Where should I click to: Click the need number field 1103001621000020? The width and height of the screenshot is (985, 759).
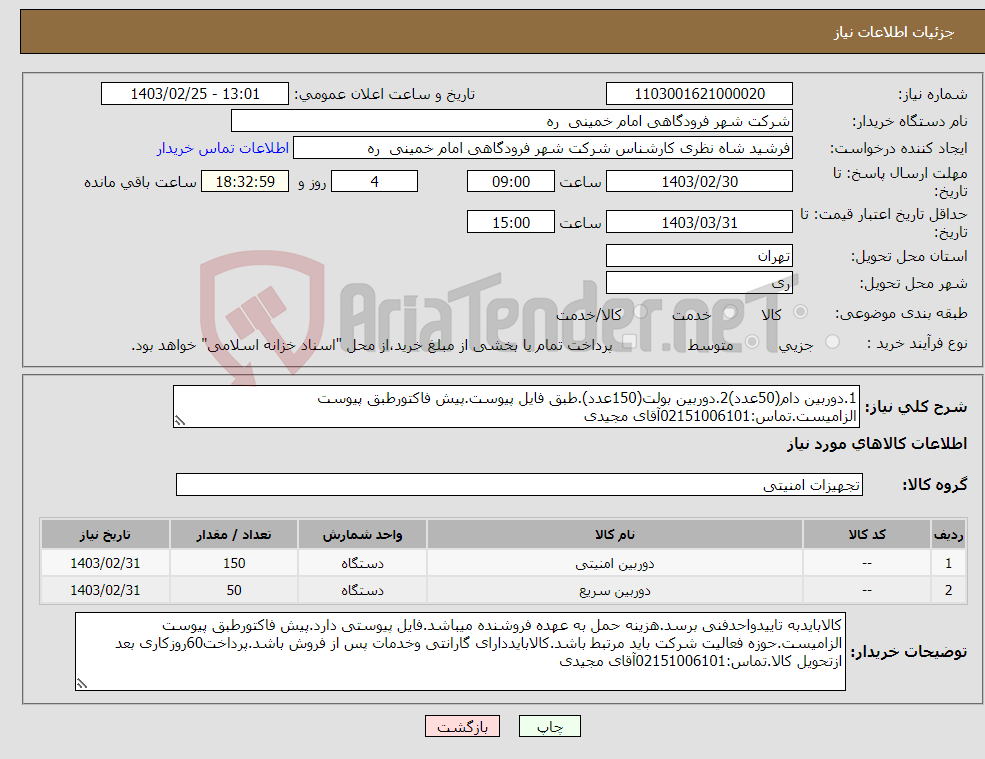(x=699, y=94)
